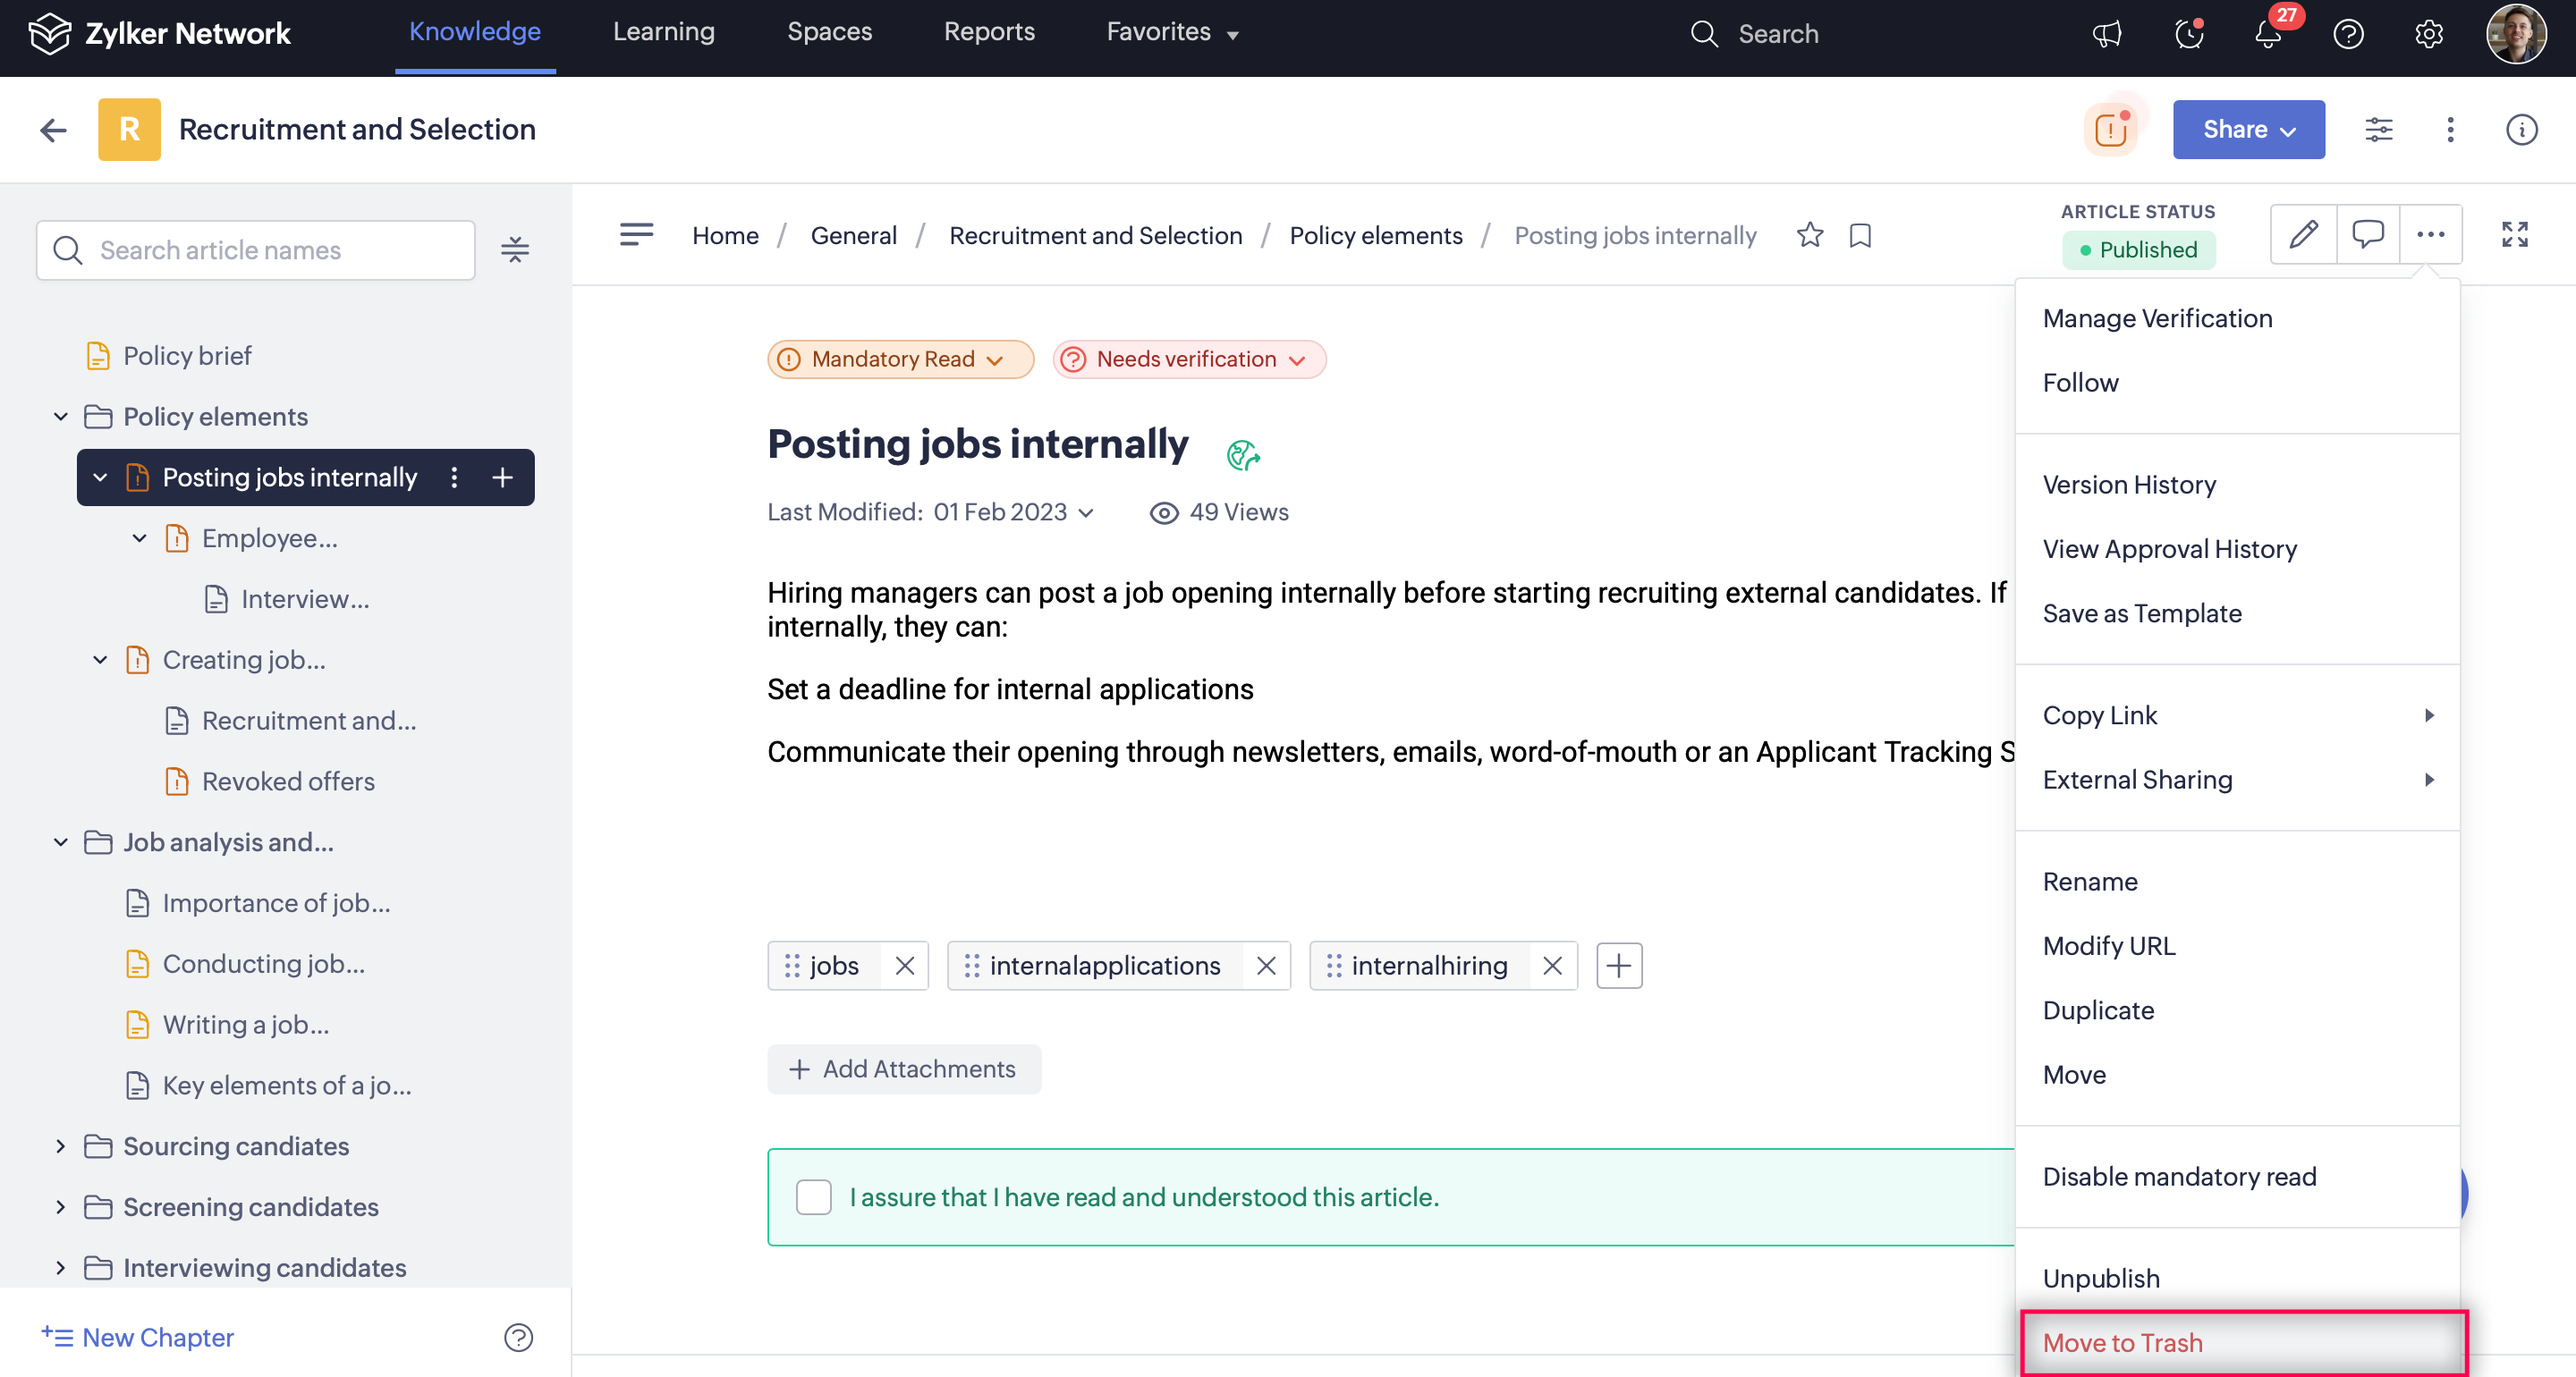Viewport: 2576px width, 1377px height.
Task: Click the announcements megaphone icon
Action: point(2107,34)
